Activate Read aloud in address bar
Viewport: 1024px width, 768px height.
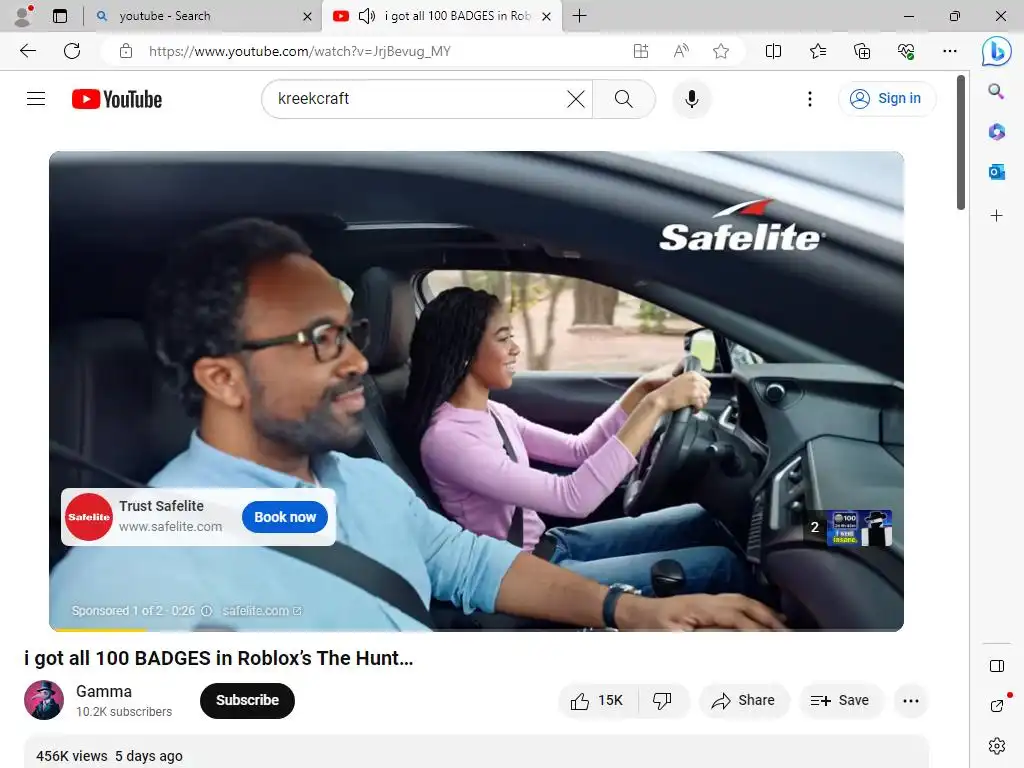click(680, 51)
